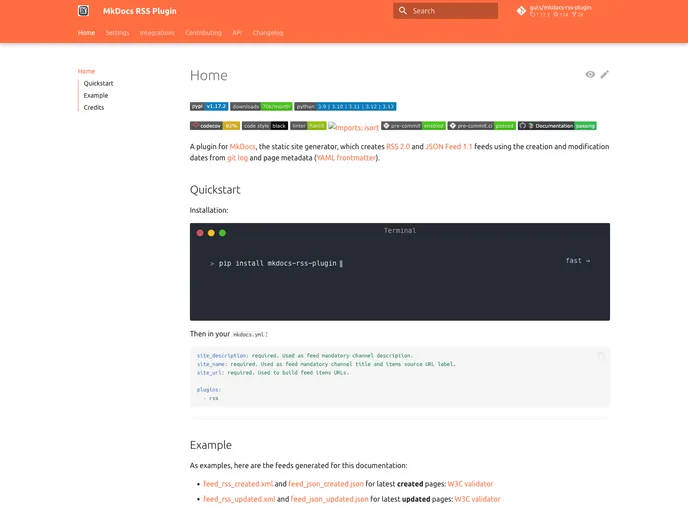Viewport: 688px width, 512px height.
Task: Click the red terminal window dot
Action: [200, 233]
